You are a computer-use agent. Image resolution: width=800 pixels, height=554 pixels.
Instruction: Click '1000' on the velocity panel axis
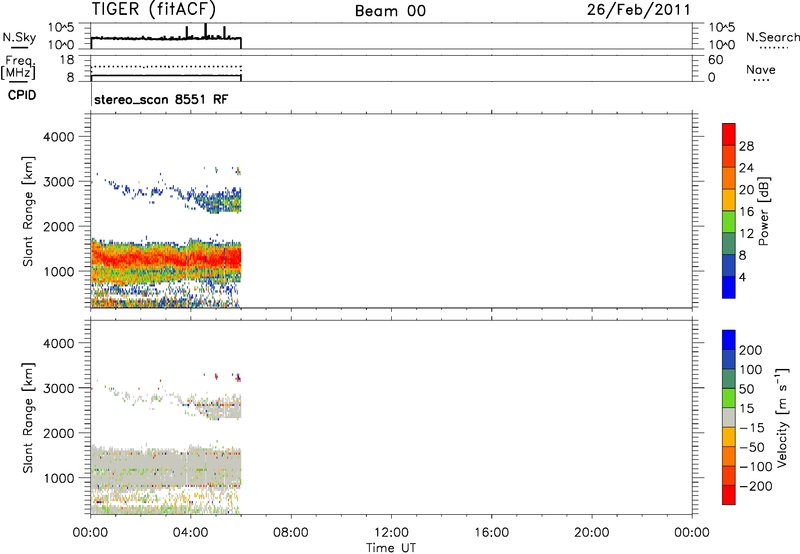[58, 478]
